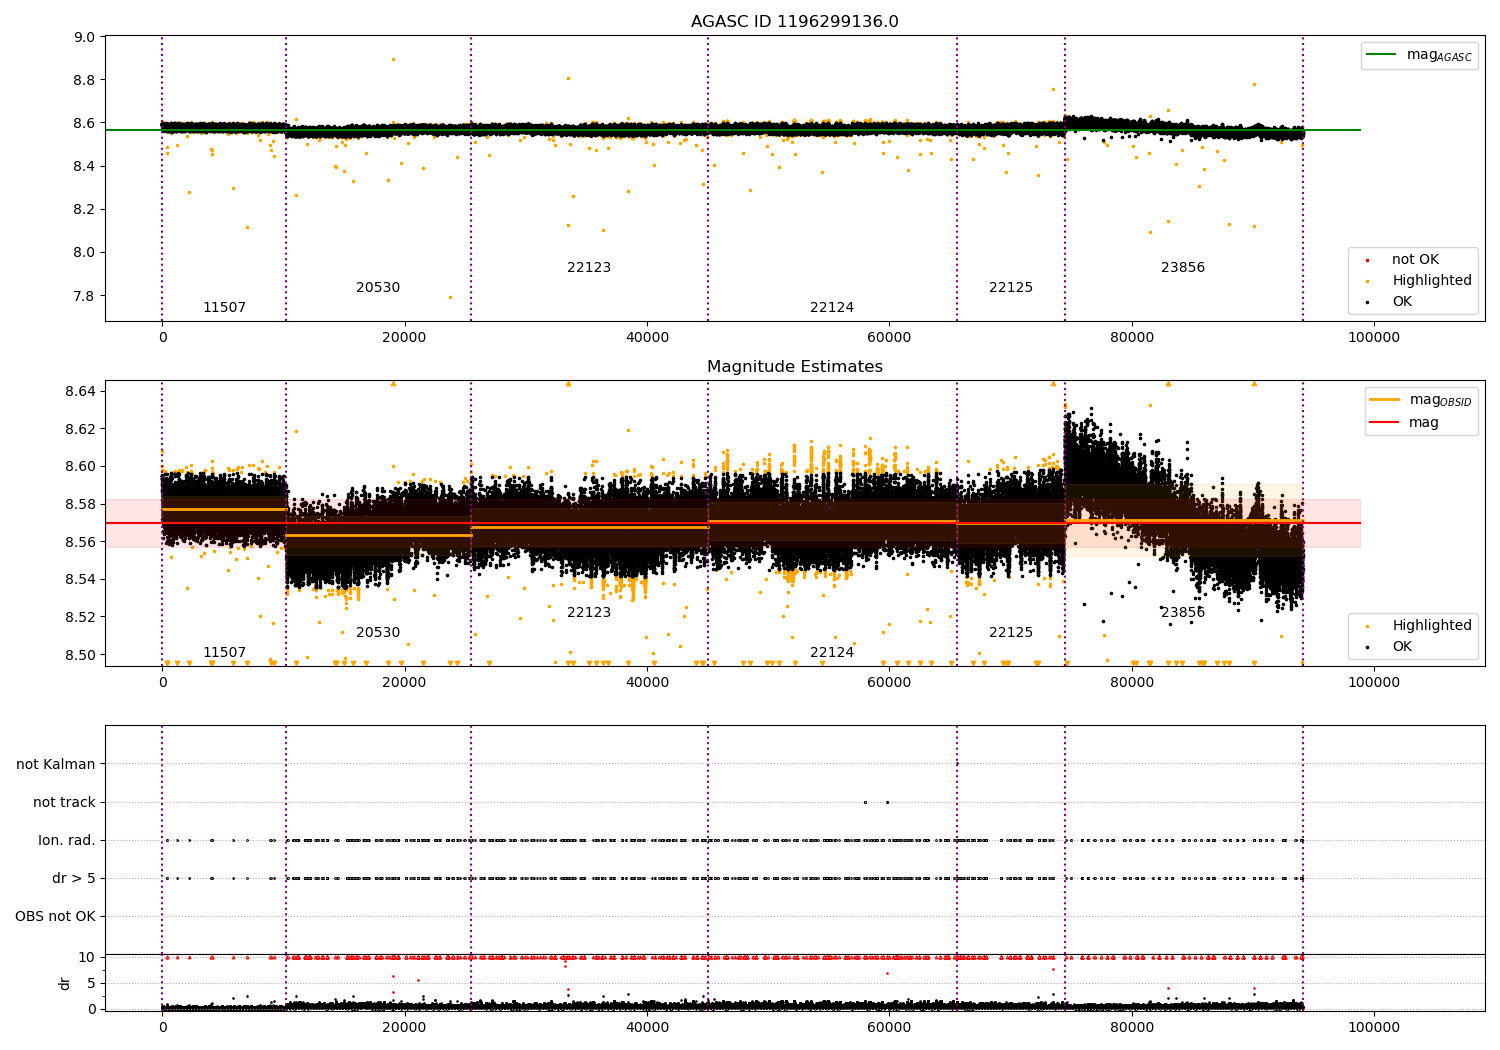Click 'Highlighted' in the top plot legend
The height and width of the screenshot is (1050, 1500).
pos(1431,280)
